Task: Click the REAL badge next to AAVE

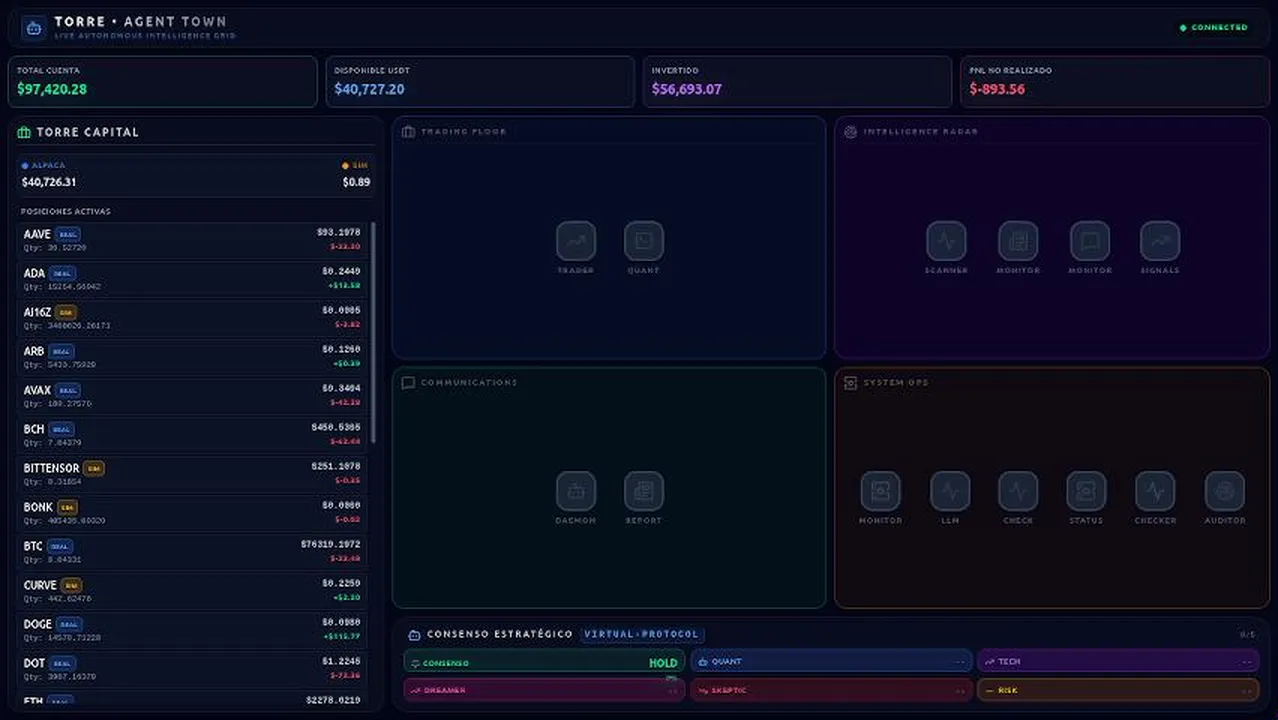Action: [x=68, y=234]
